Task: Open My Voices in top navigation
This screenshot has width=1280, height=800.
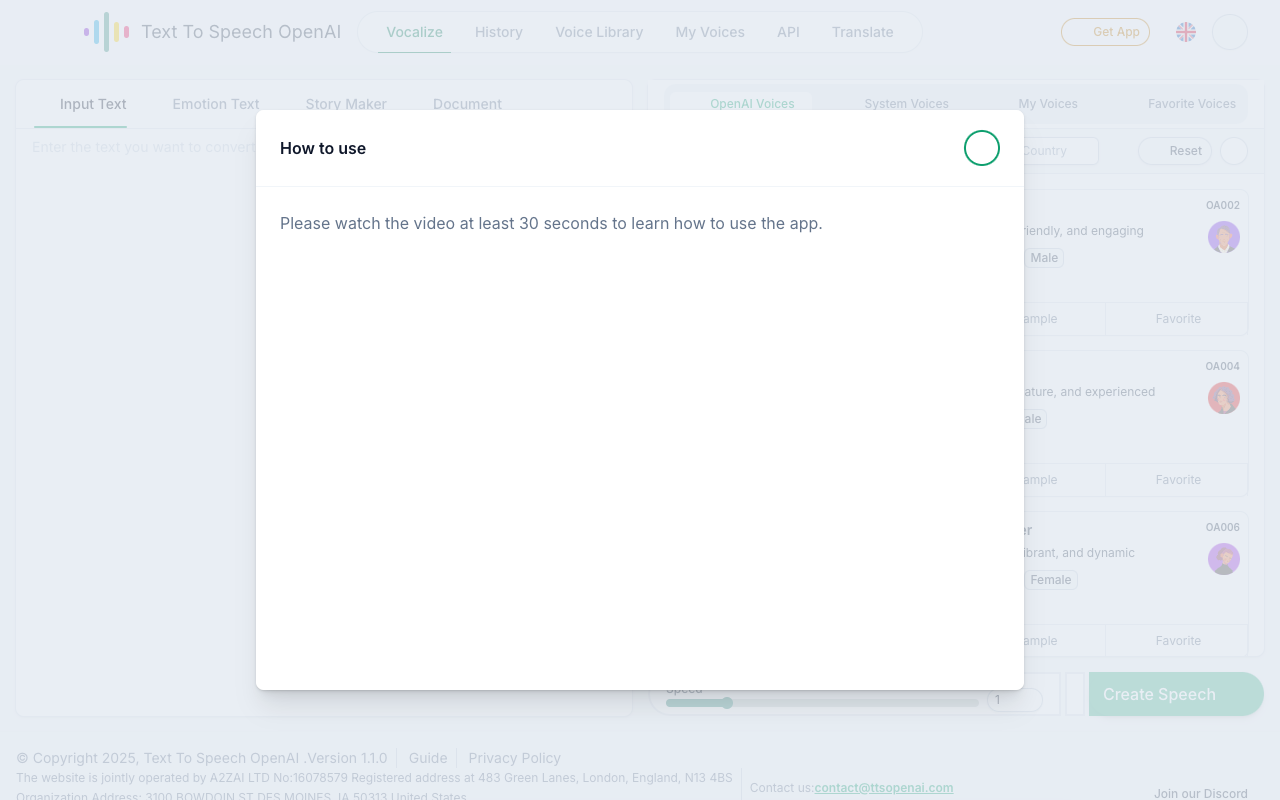Action: [x=710, y=32]
